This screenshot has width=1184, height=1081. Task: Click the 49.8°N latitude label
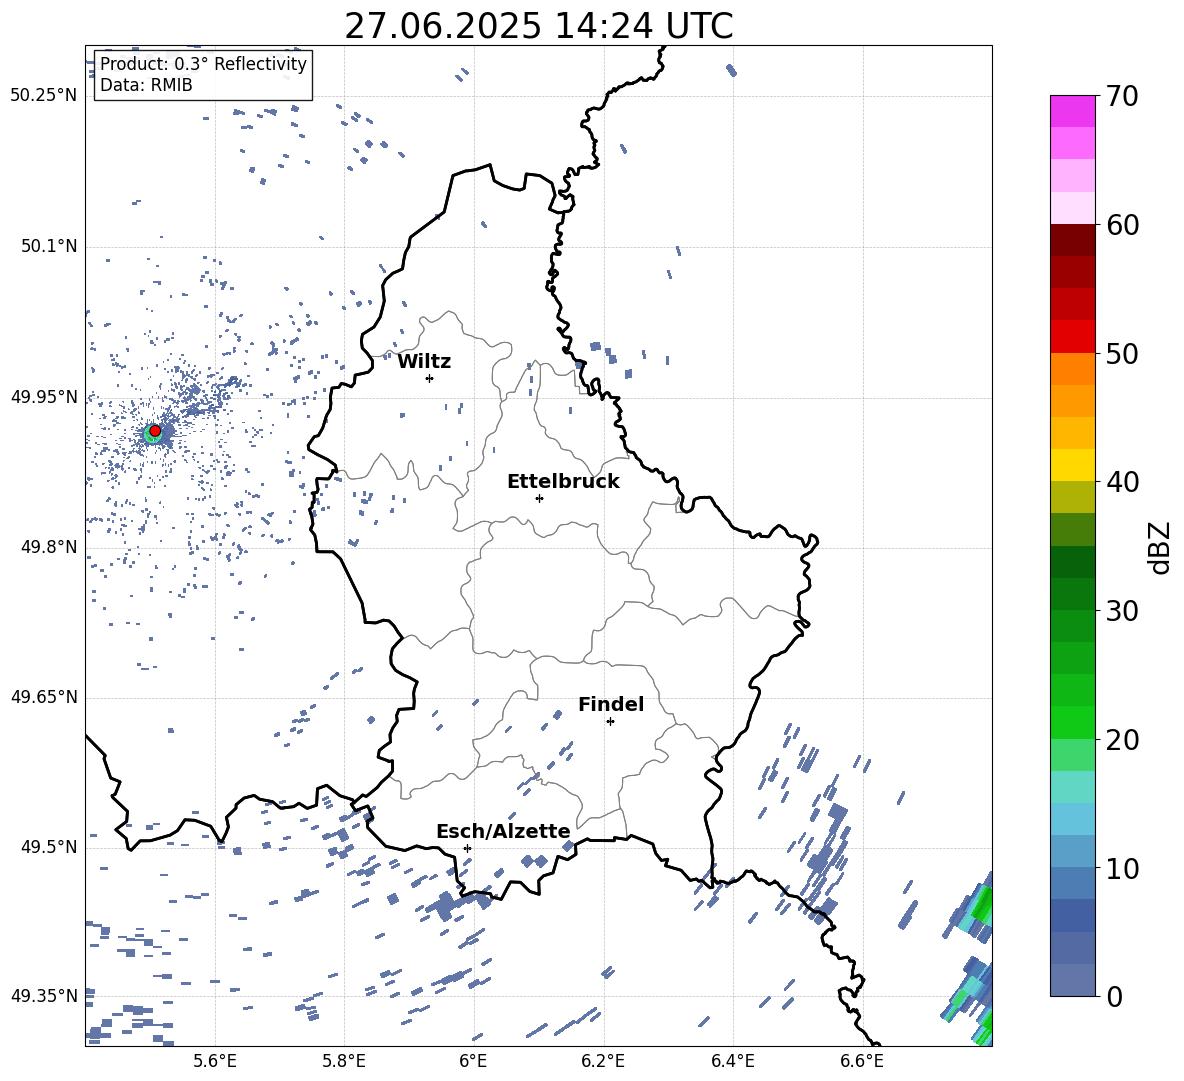(x=48, y=547)
